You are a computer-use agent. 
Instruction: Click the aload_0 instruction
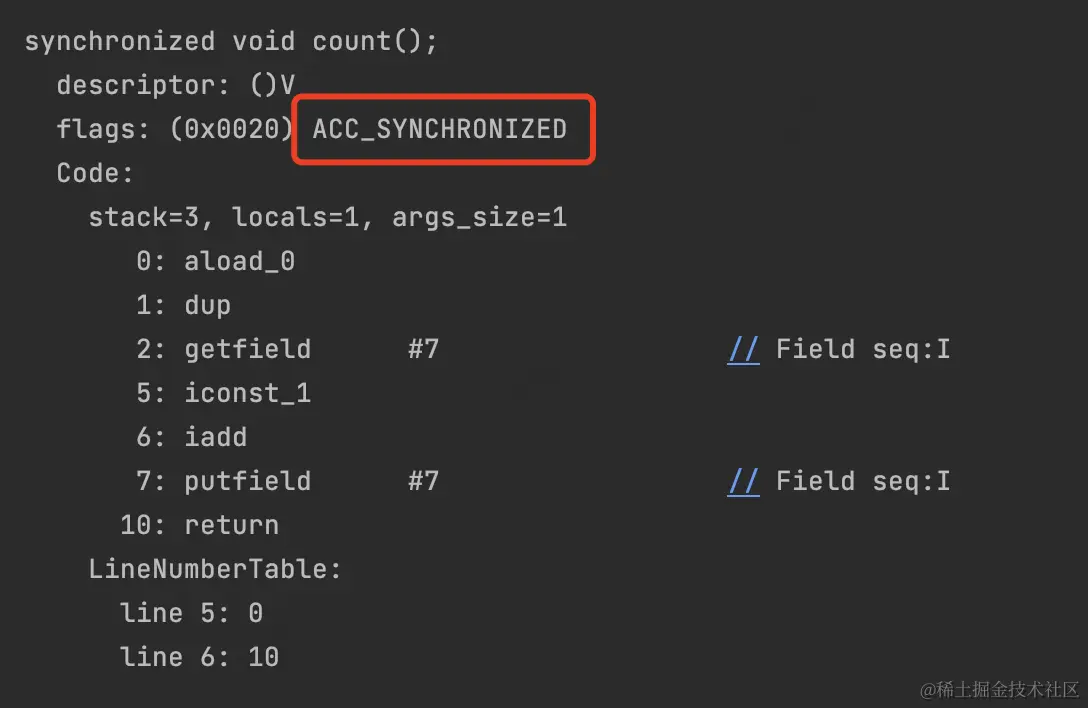pyautogui.click(x=239, y=262)
